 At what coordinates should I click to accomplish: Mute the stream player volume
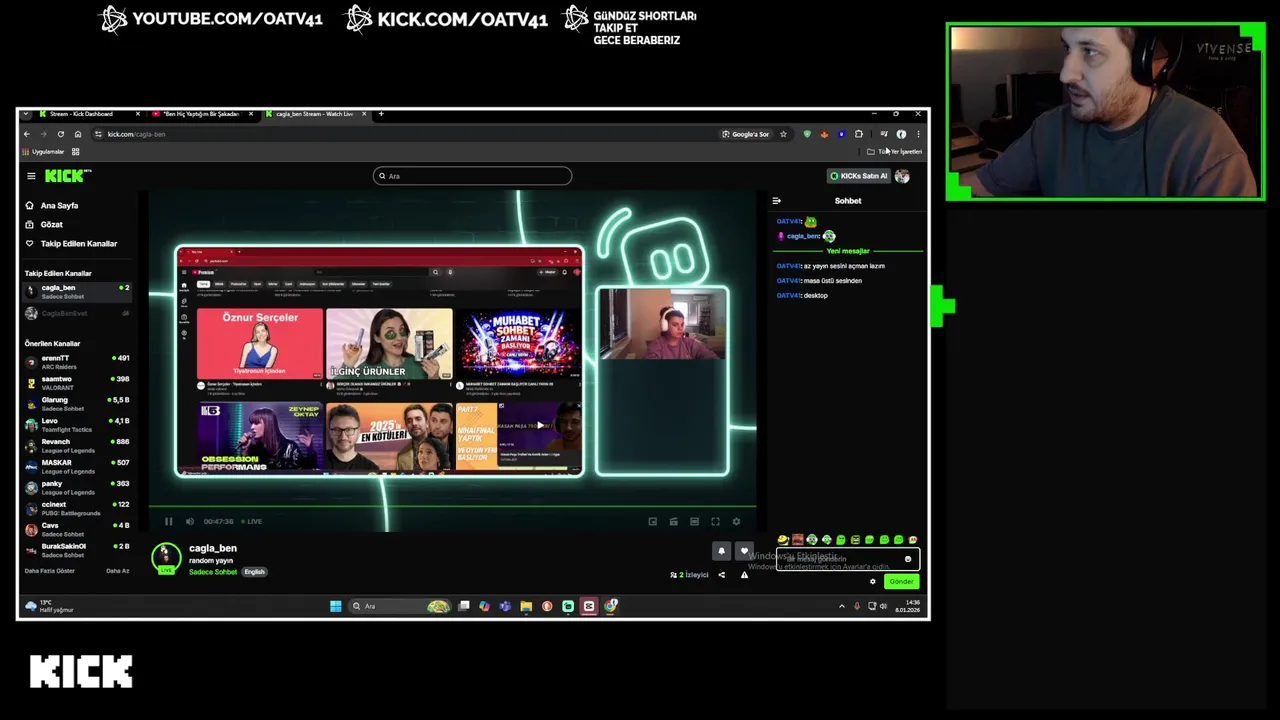pyautogui.click(x=189, y=521)
